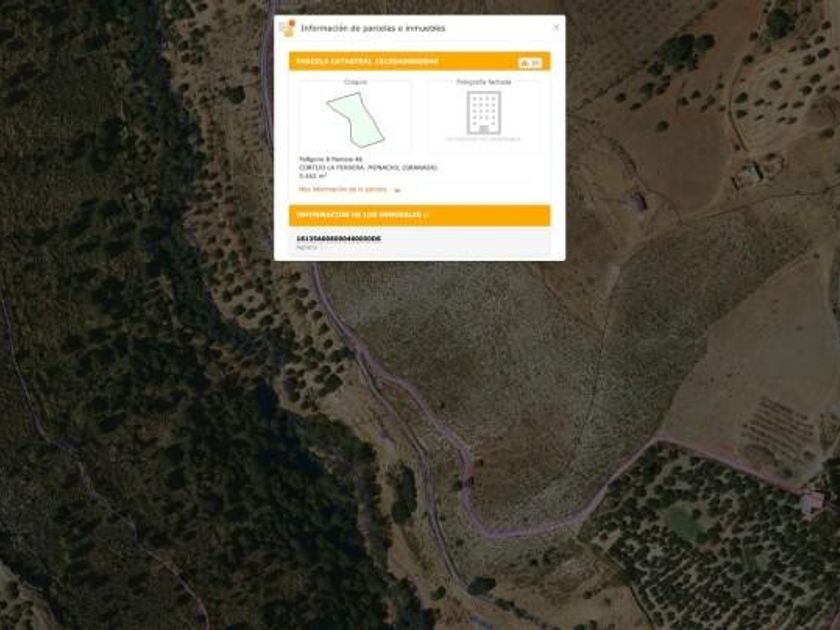The image size is (840, 630).
Task: Click the building facade placeholder icon
Action: (484, 113)
